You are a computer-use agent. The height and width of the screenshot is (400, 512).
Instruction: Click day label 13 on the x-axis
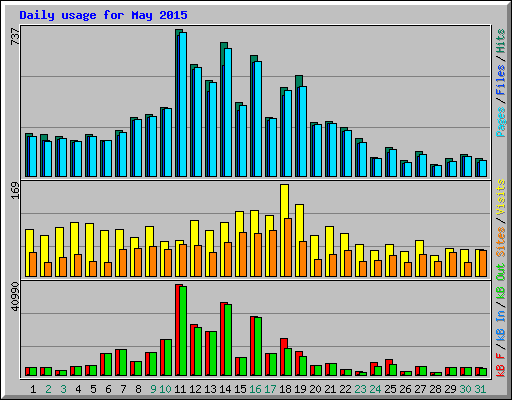[x=210, y=389]
